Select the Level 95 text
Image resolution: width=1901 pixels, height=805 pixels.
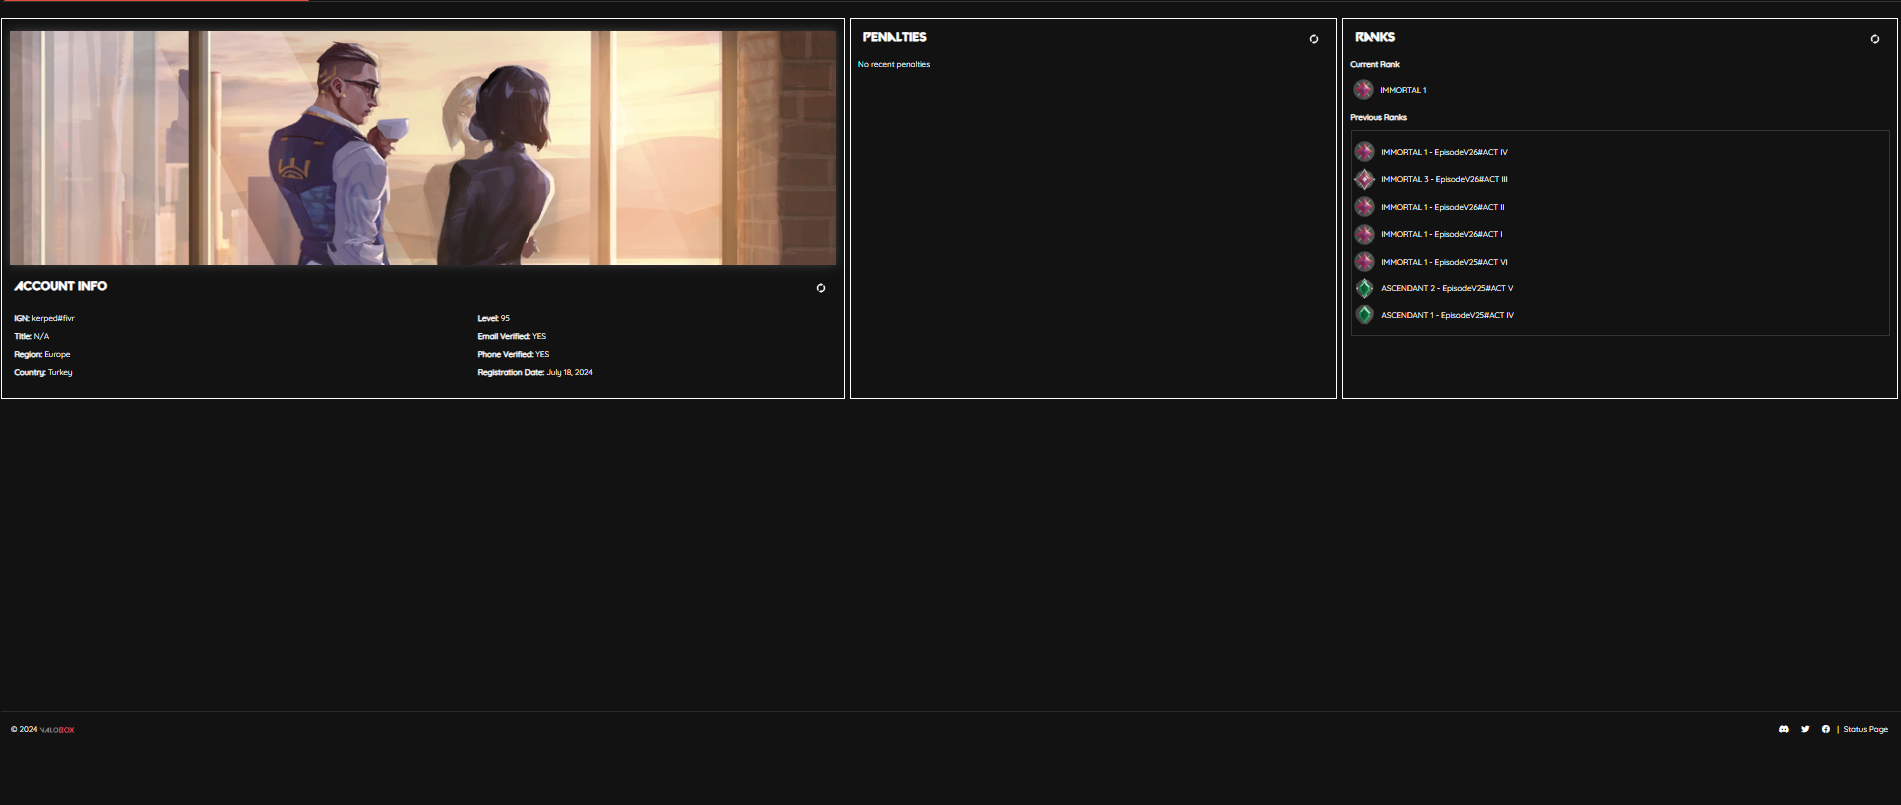(x=494, y=318)
